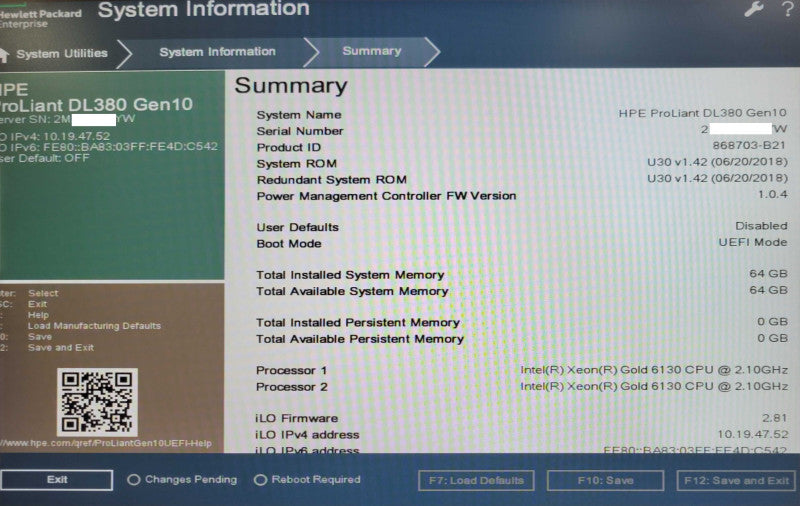Go to System Utilities home icon
The image size is (800, 506).
click(5, 55)
